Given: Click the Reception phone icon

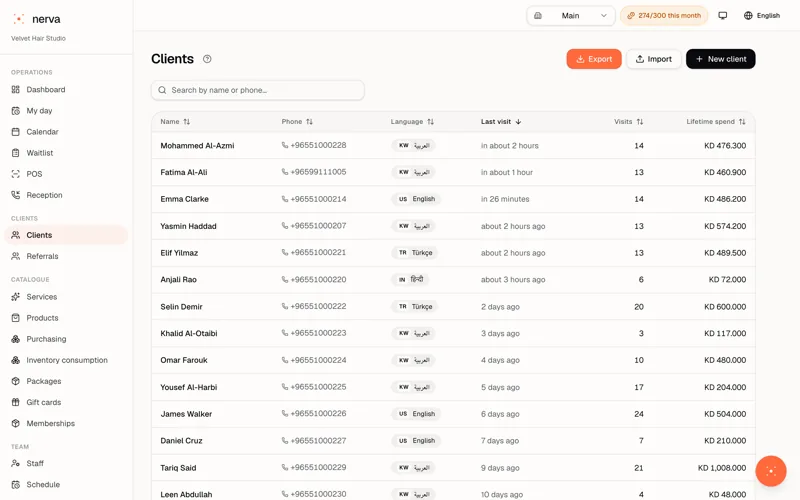Looking at the screenshot, I should [16, 195].
